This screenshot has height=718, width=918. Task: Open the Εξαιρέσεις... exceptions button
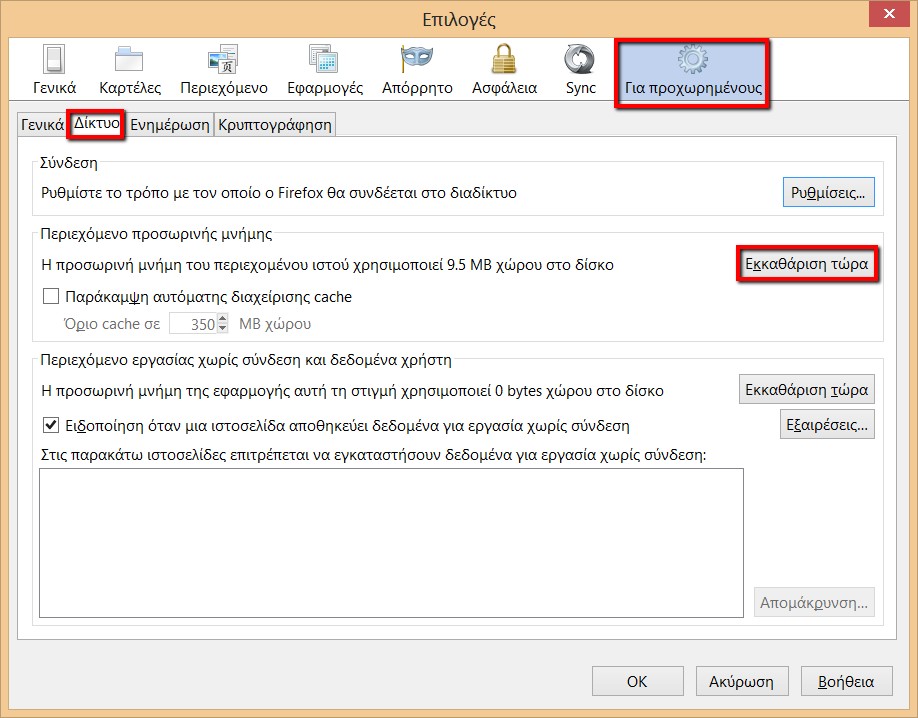click(827, 425)
